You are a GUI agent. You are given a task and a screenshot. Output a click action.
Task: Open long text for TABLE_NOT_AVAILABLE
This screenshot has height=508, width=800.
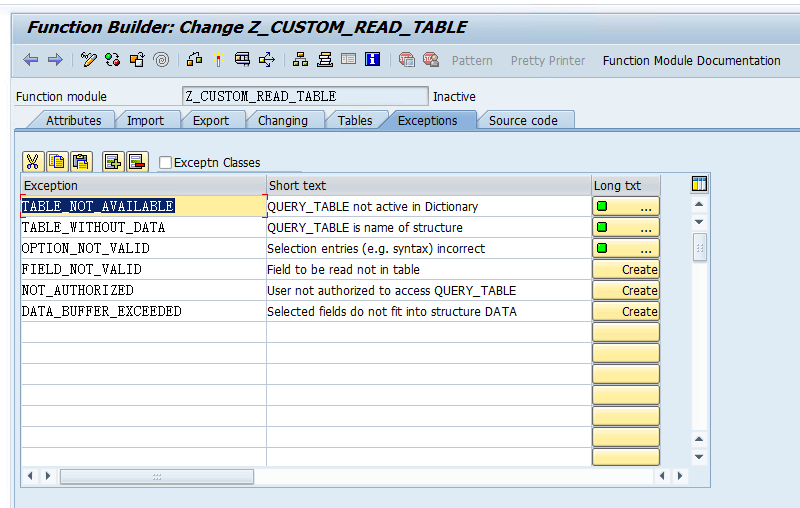point(626,207)
